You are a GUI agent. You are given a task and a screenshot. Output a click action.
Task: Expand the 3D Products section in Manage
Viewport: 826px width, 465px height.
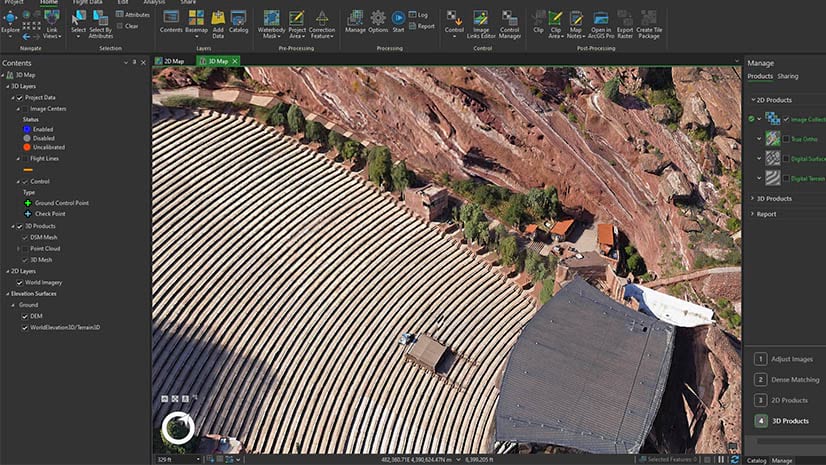[x=752, y=199]
